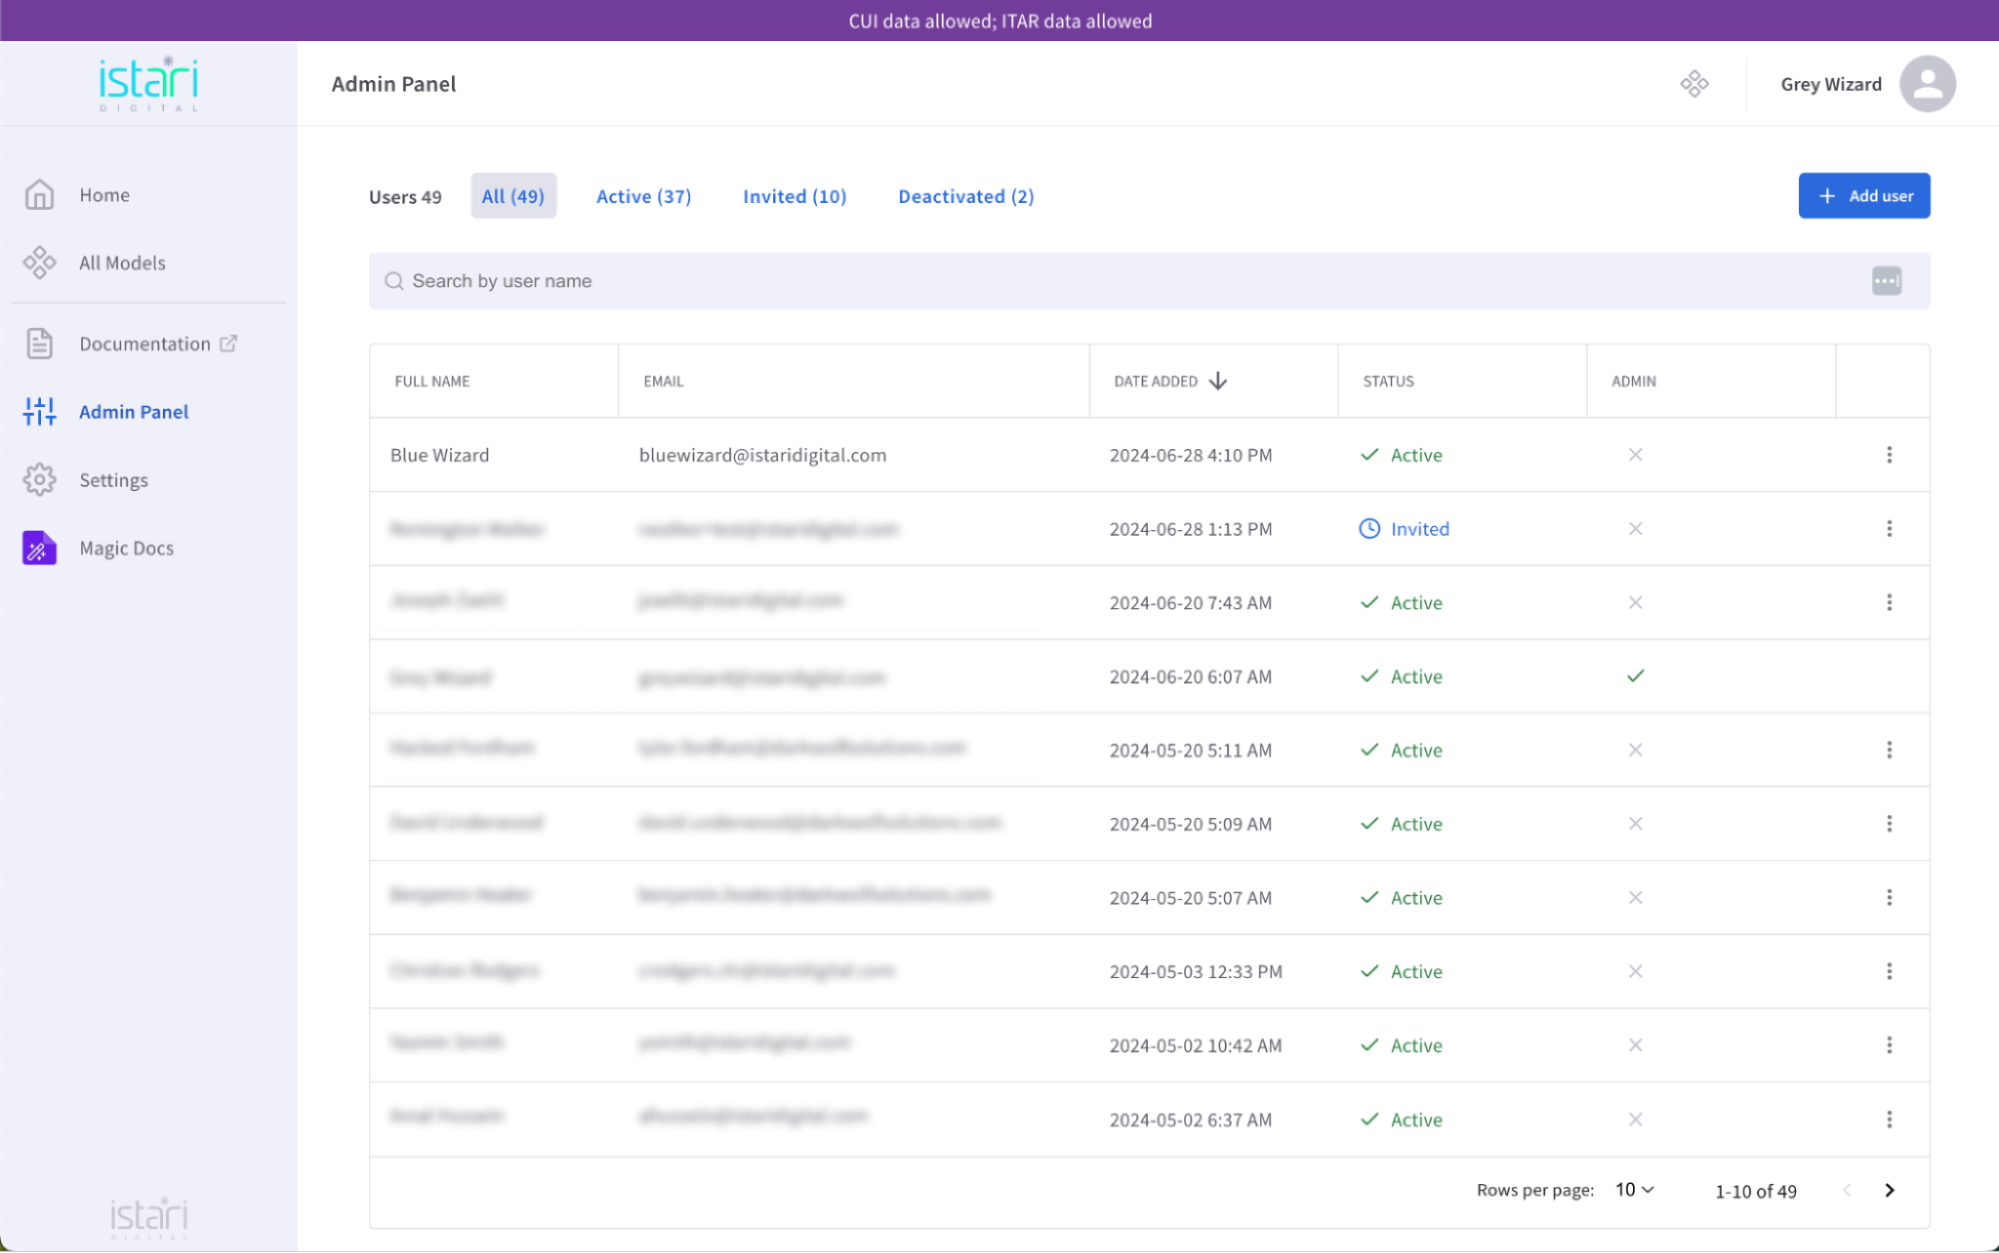
Task: Switch to Active (37) tab
Action: [643, 196]
